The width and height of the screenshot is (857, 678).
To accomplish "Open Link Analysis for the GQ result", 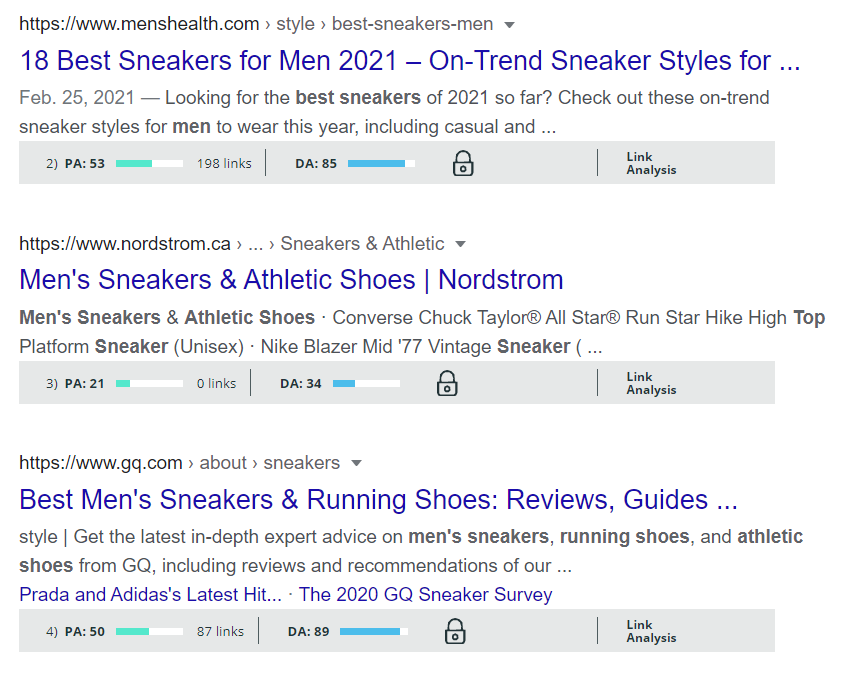I will click(651, 631).
